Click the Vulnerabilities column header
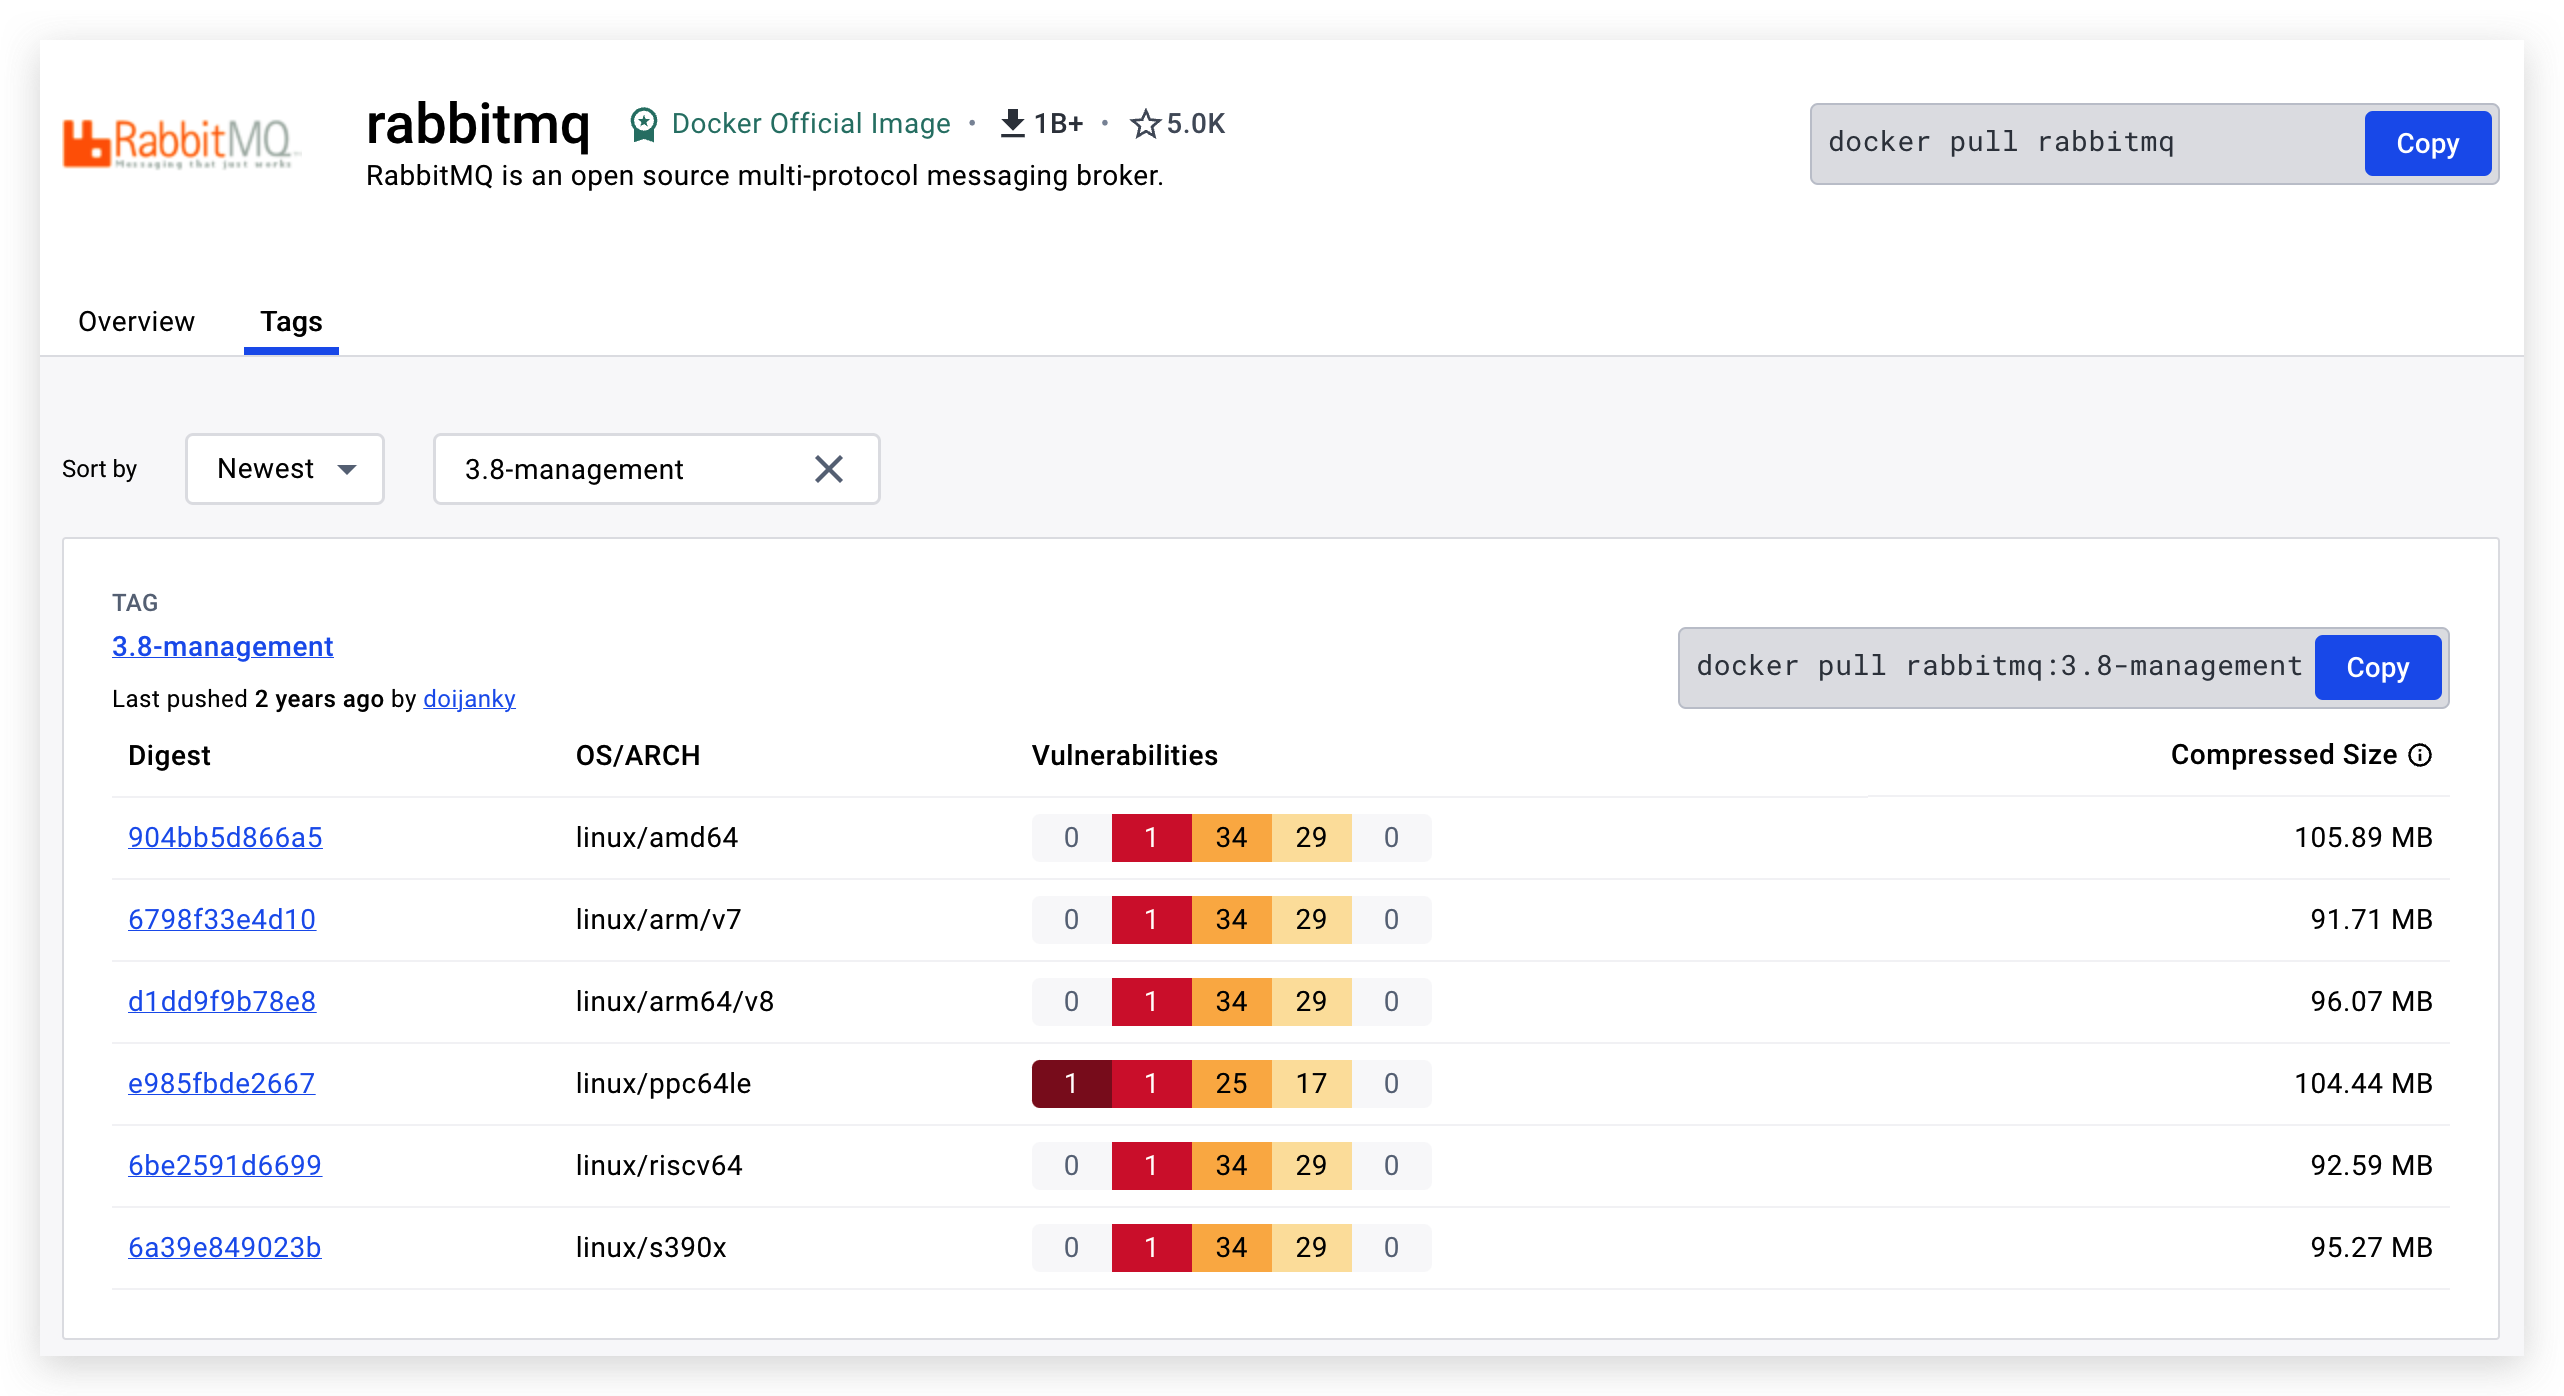Image resolution: width=2564 pixels, height=1396 pixels. point(1125,756)
